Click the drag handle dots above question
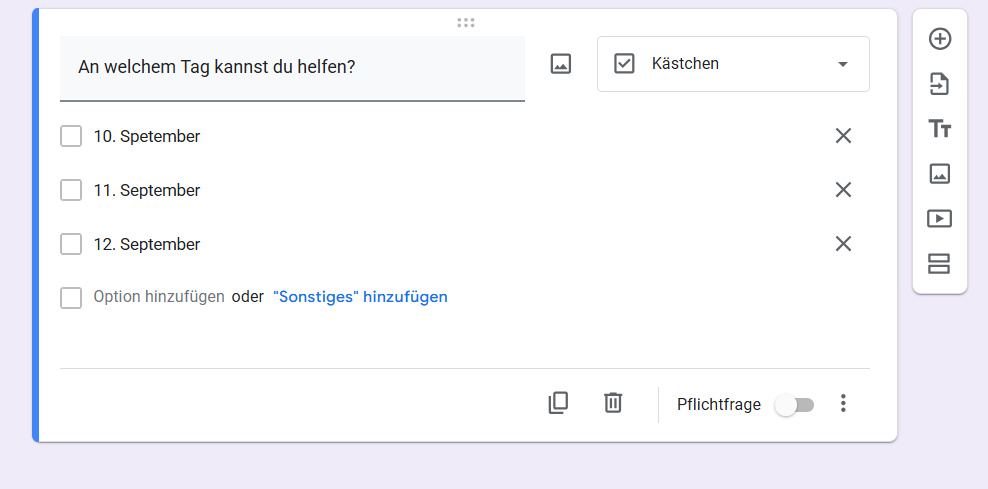 (x=466, y=23)
